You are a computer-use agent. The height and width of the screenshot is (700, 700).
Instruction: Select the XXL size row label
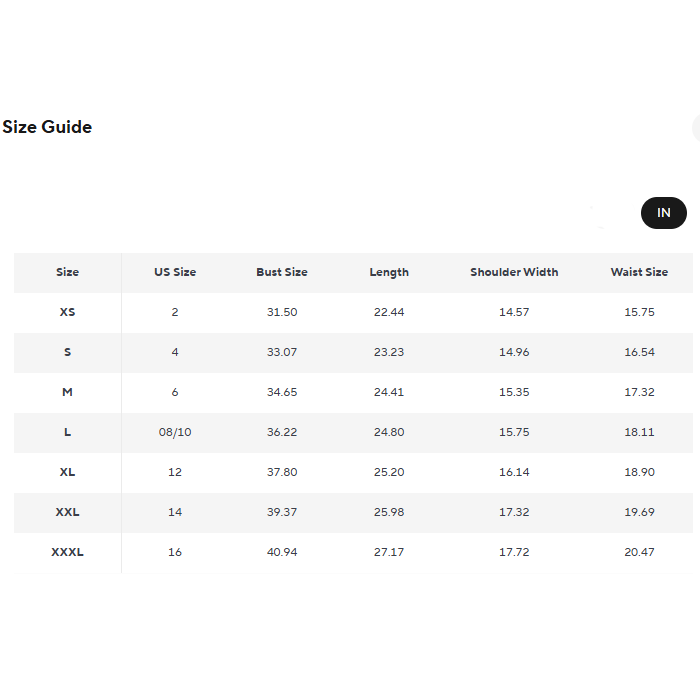67,512
